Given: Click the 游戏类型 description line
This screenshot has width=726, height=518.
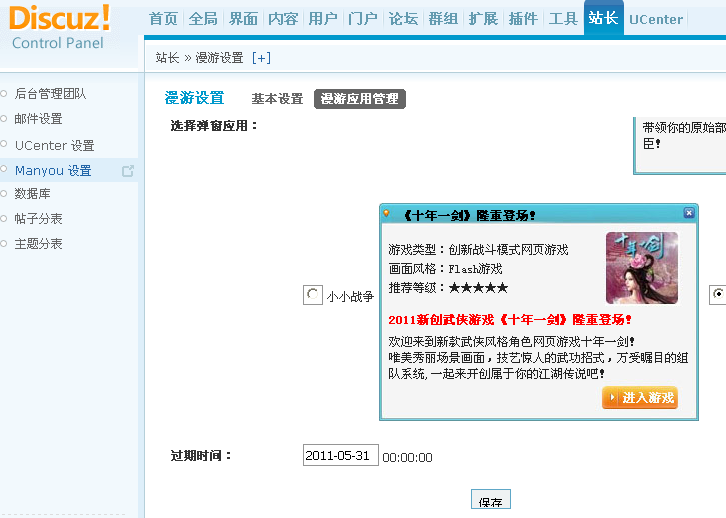Looking at the screenshot, I should point(478,250).
